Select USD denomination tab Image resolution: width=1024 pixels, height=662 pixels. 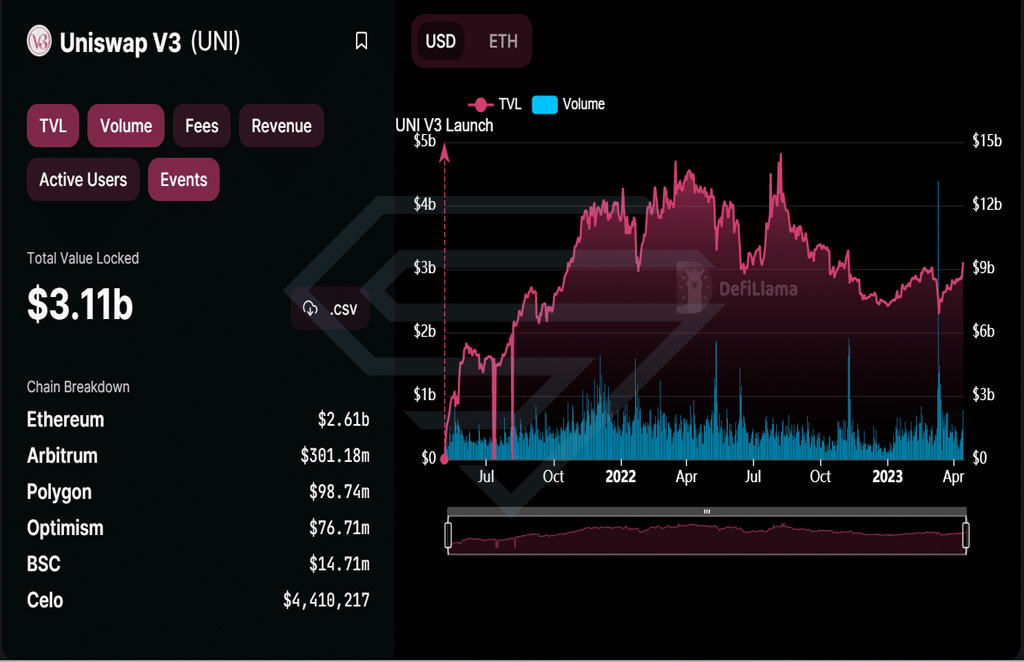[441, 41]
